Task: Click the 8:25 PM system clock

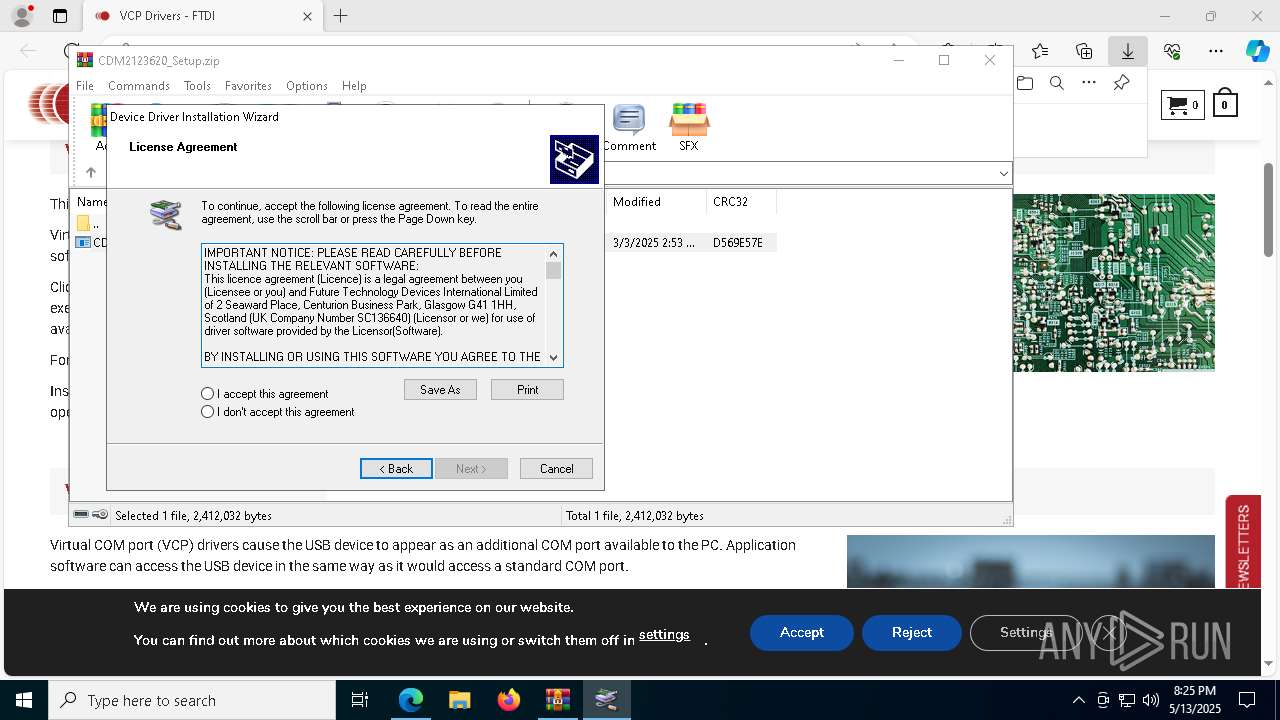Action: tap(1194, 691)
